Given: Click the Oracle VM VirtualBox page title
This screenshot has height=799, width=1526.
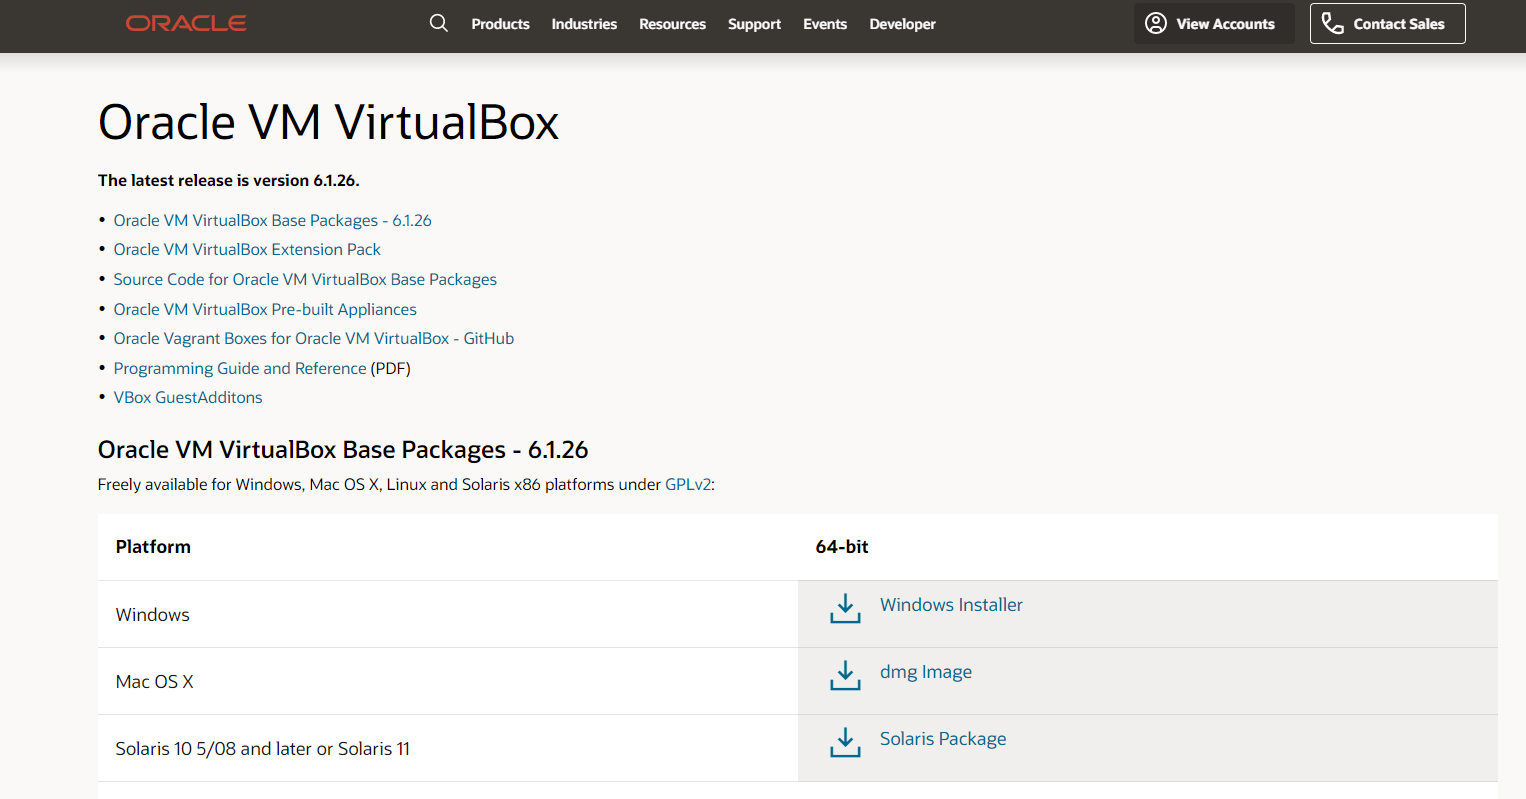Looking at the screenshot, I should (x=328, y=123).
